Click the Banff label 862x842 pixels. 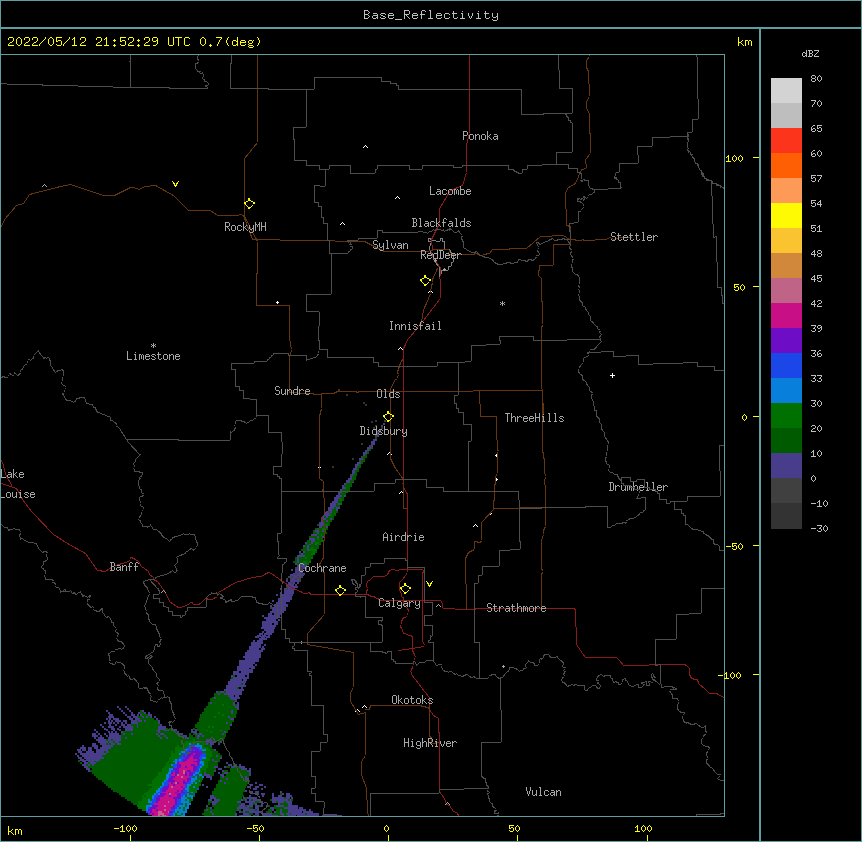(x=124, y=567)
